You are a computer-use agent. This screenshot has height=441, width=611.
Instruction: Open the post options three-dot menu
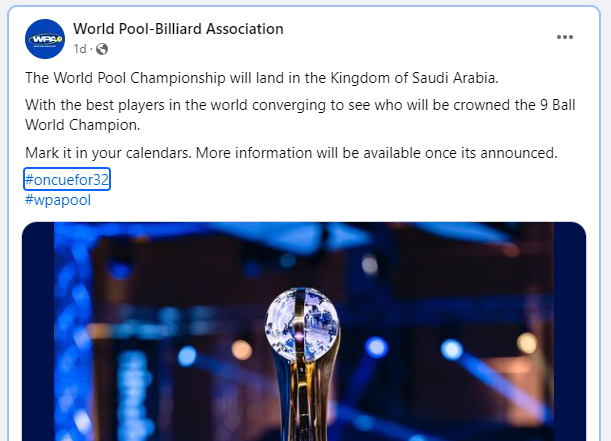[x=565, y=38]
